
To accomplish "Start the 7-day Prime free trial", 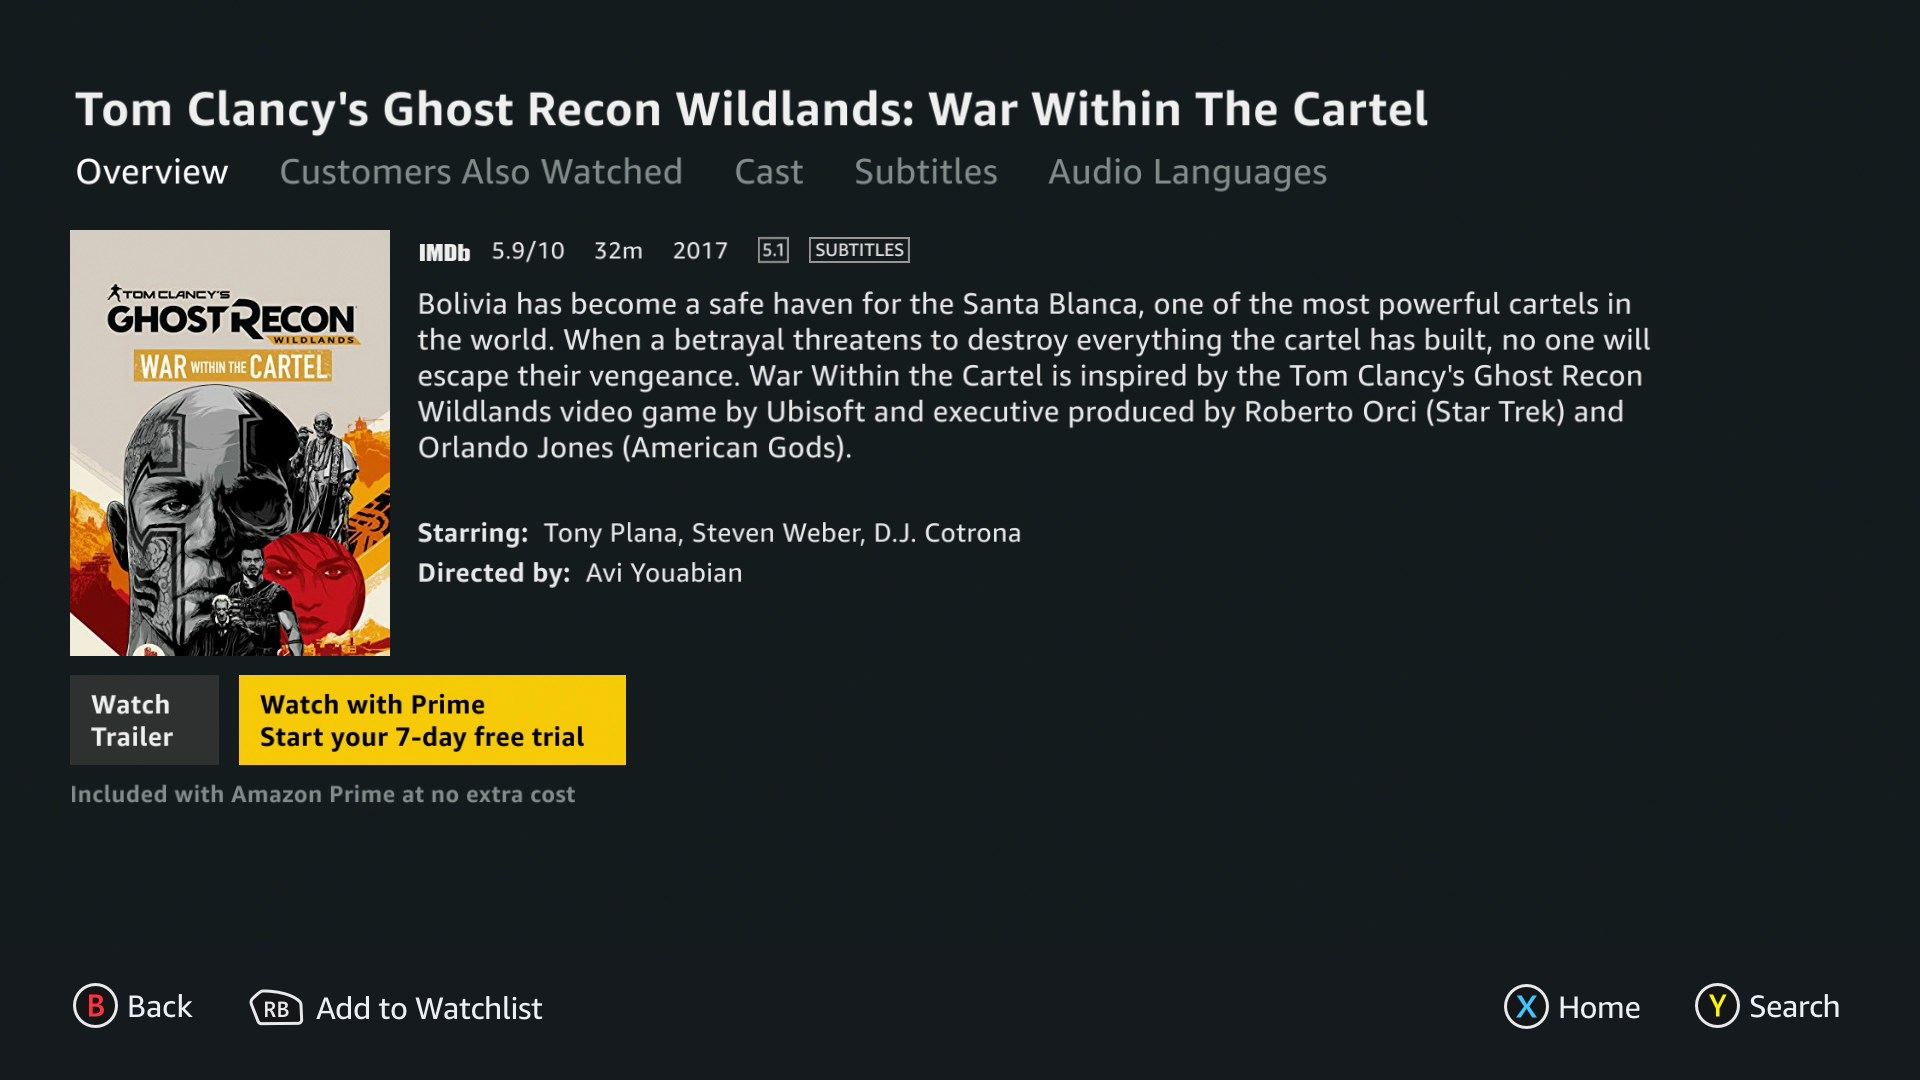I will pyautogui.click(x=432, y=720).
